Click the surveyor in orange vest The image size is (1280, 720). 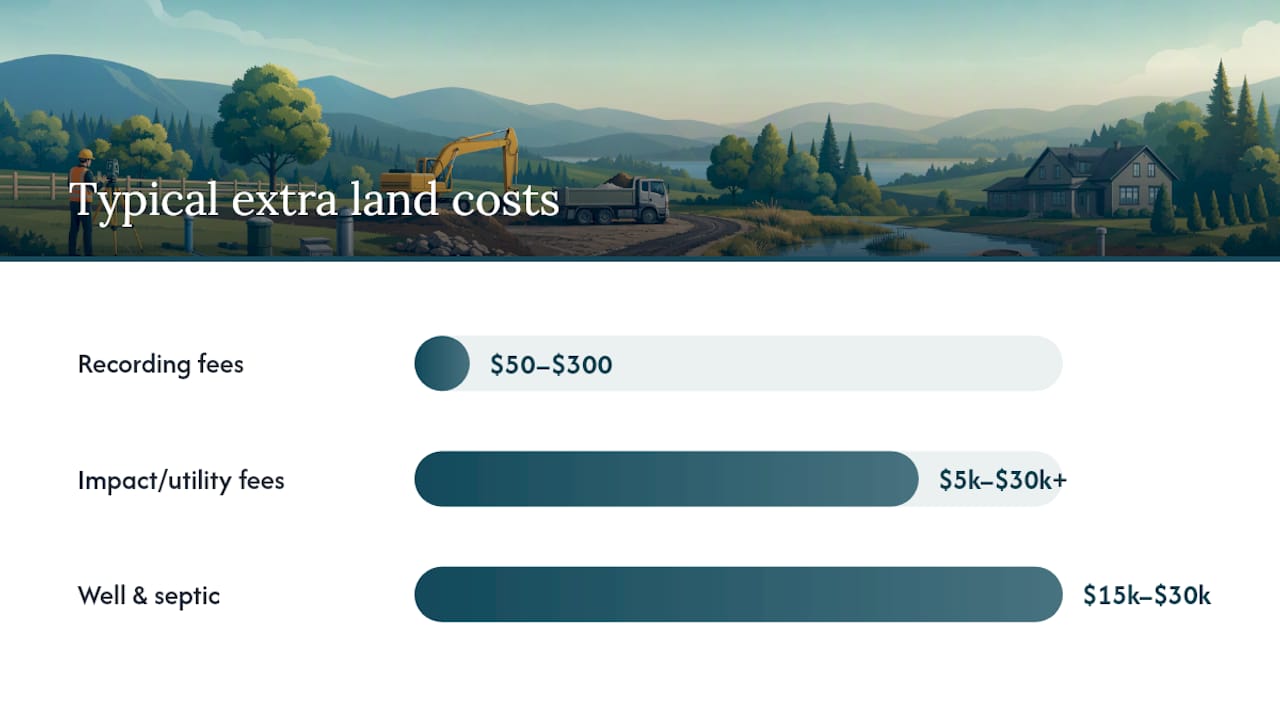click(82, 201)
